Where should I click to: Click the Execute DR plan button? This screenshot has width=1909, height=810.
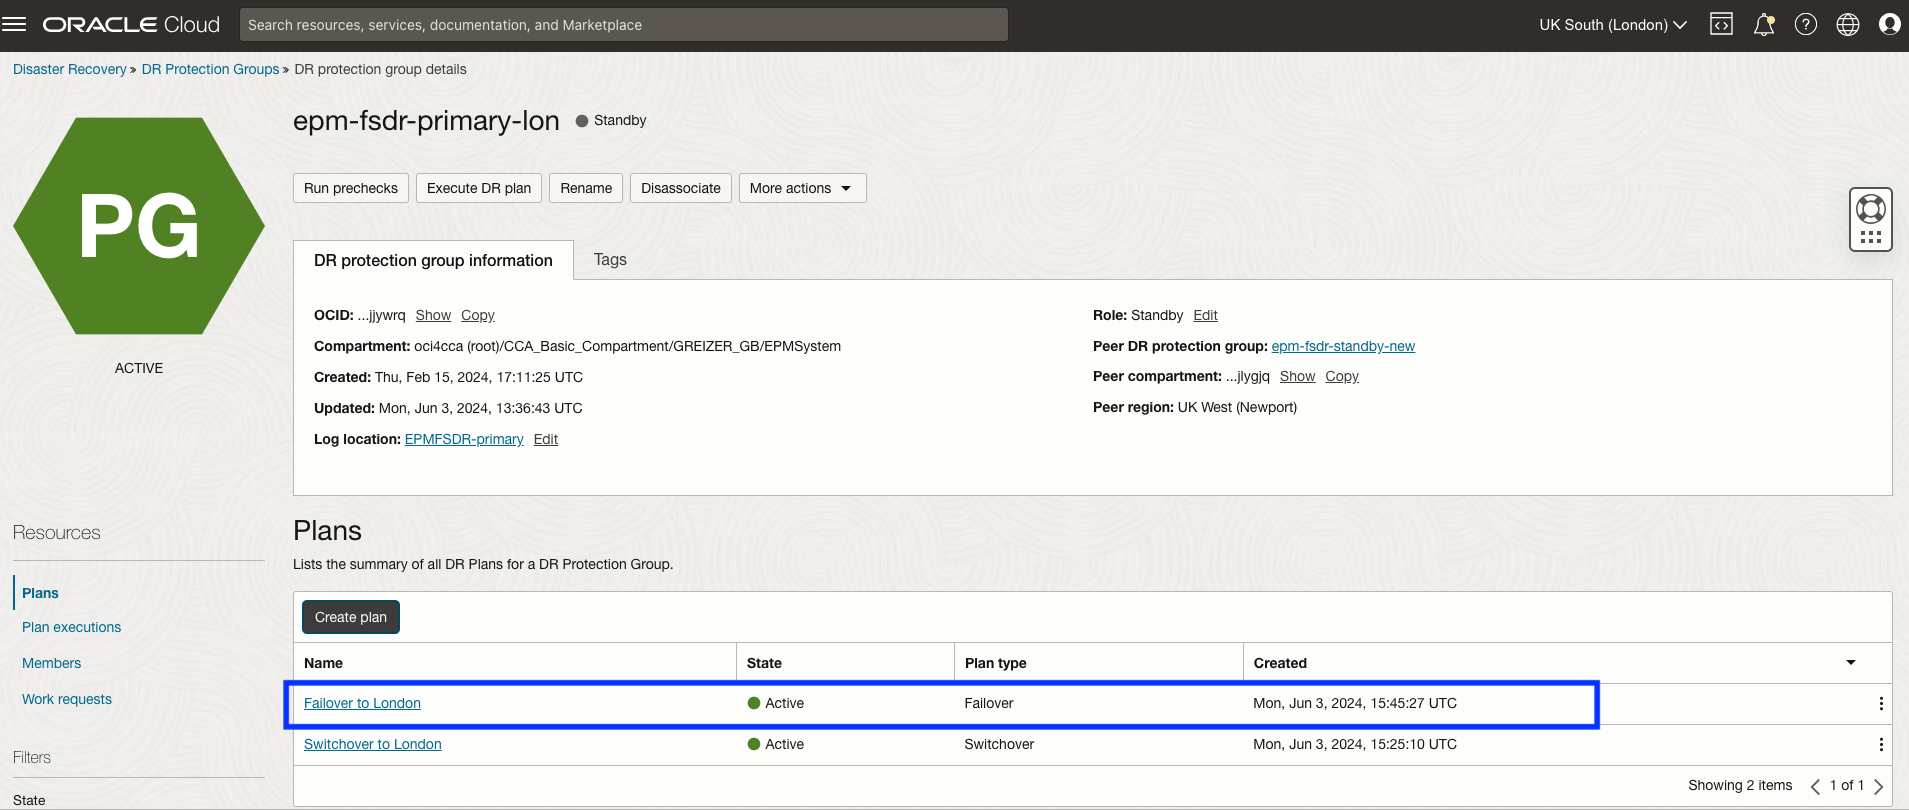[x=479, y=188]
